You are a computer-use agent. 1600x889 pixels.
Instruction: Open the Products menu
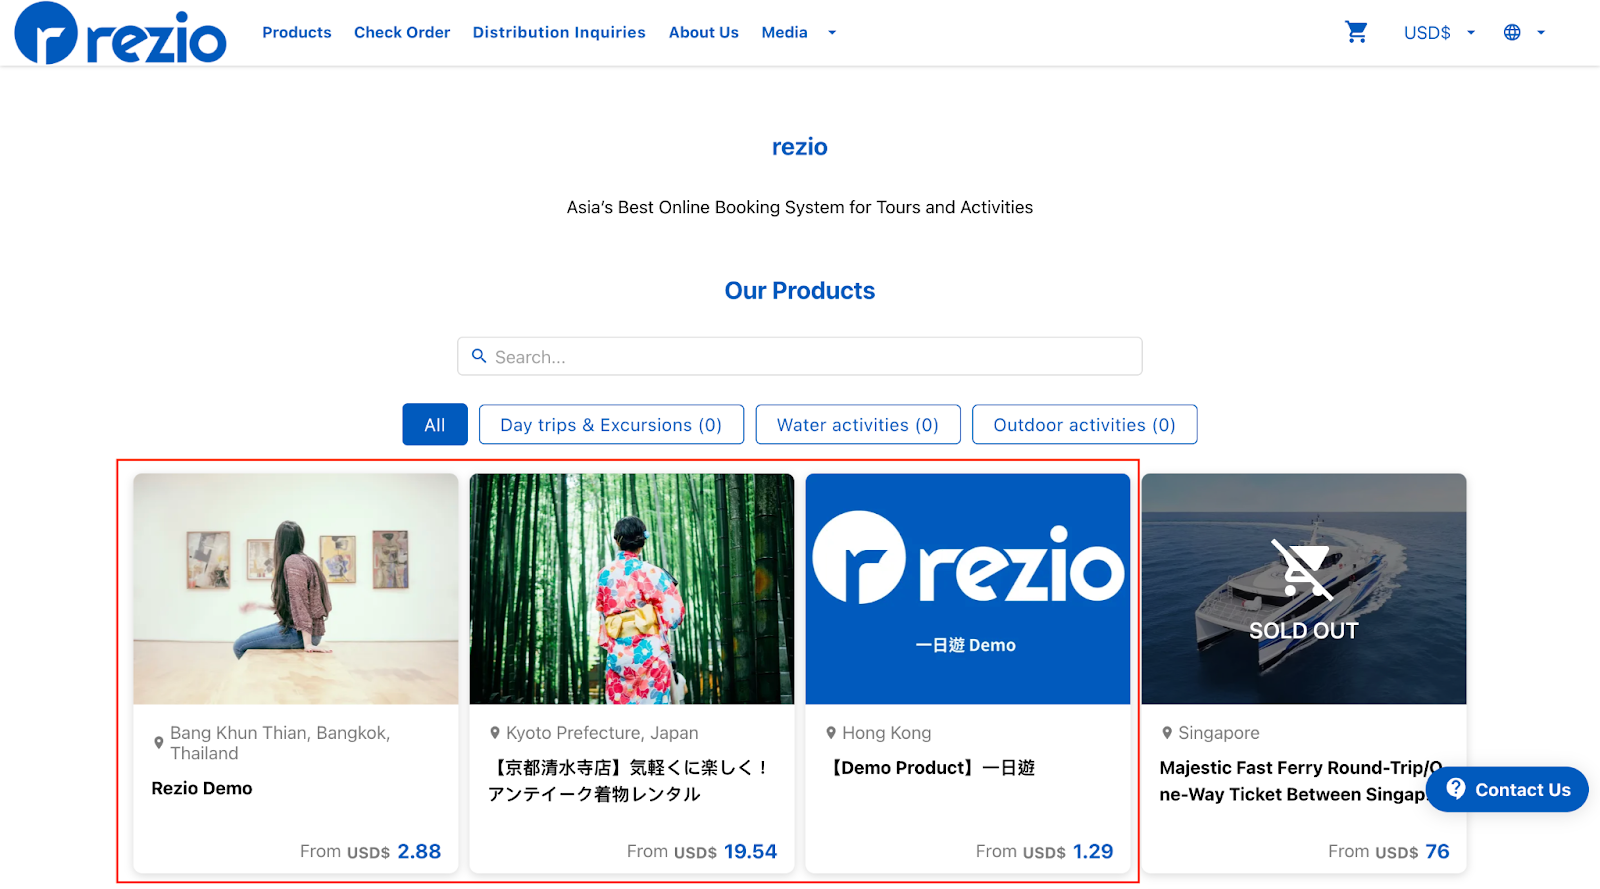pyautogui.click(x=297, y=32)
